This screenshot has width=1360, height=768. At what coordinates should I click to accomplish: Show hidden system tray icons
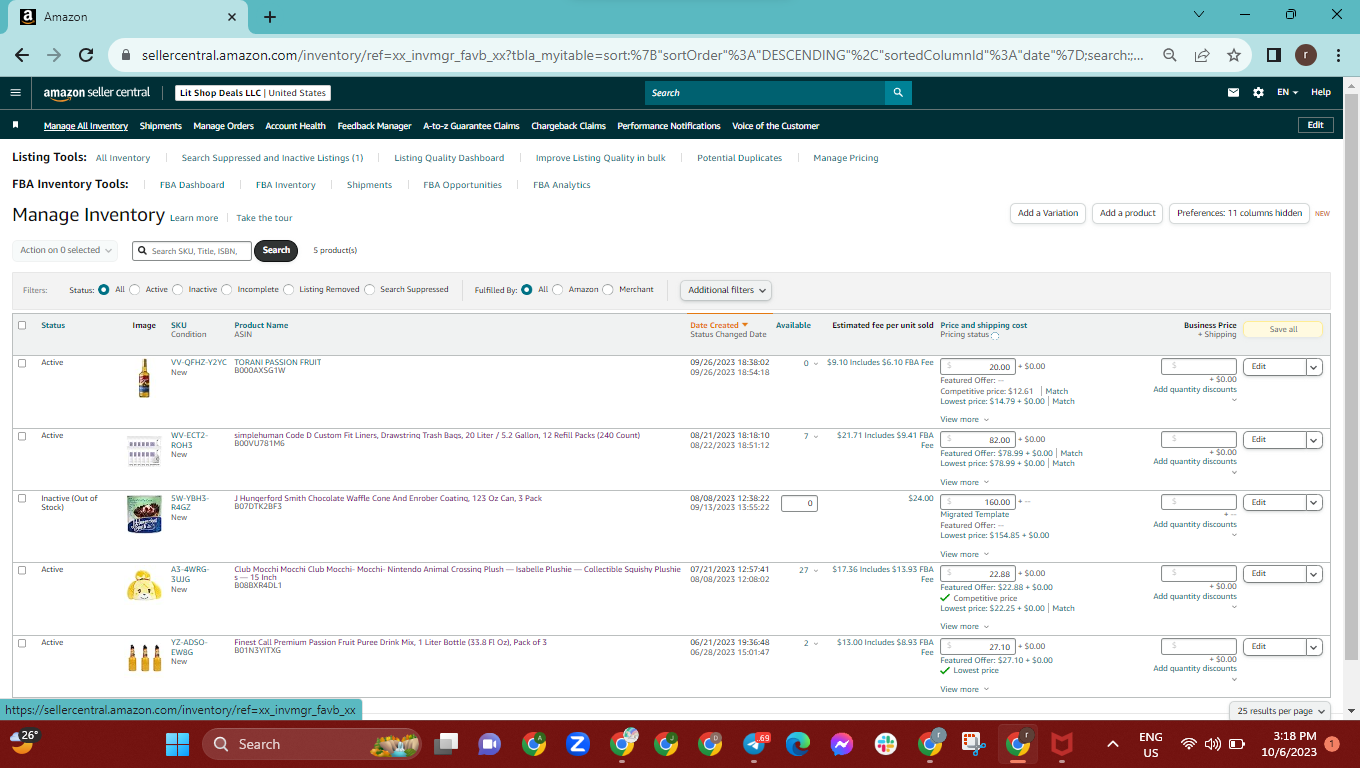(1112, 744)
